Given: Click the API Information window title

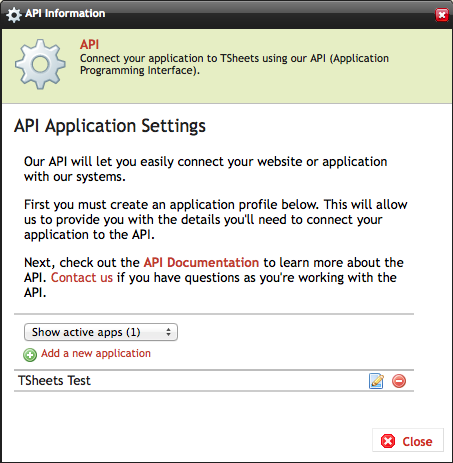Looking at the screenshot, I should (65, 13).
